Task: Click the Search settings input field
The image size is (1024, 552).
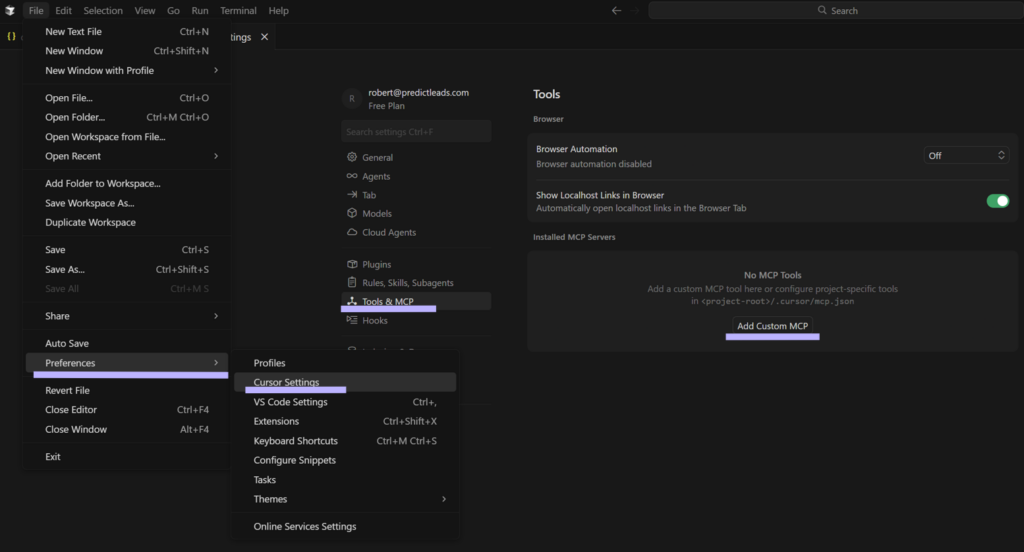Action: pyautogui.click(x=416, y=131)
